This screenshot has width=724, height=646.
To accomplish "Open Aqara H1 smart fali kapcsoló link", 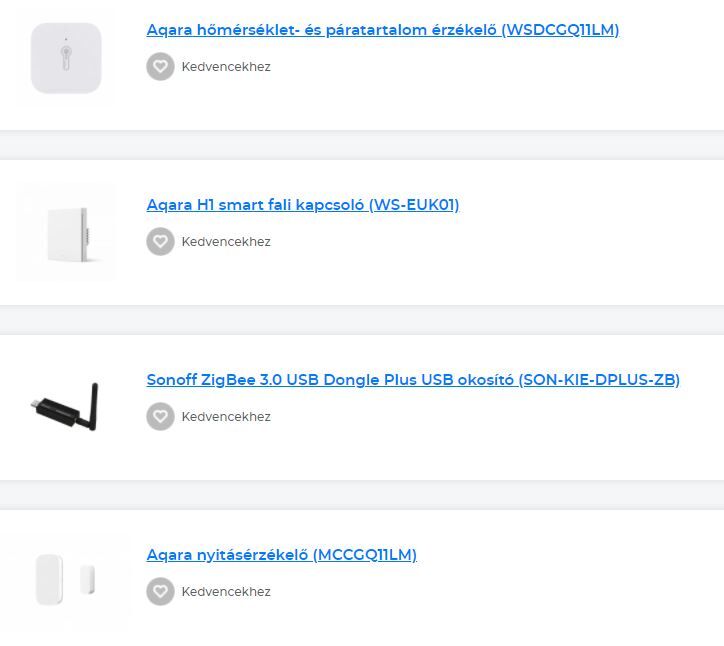I will pos(302,205).
